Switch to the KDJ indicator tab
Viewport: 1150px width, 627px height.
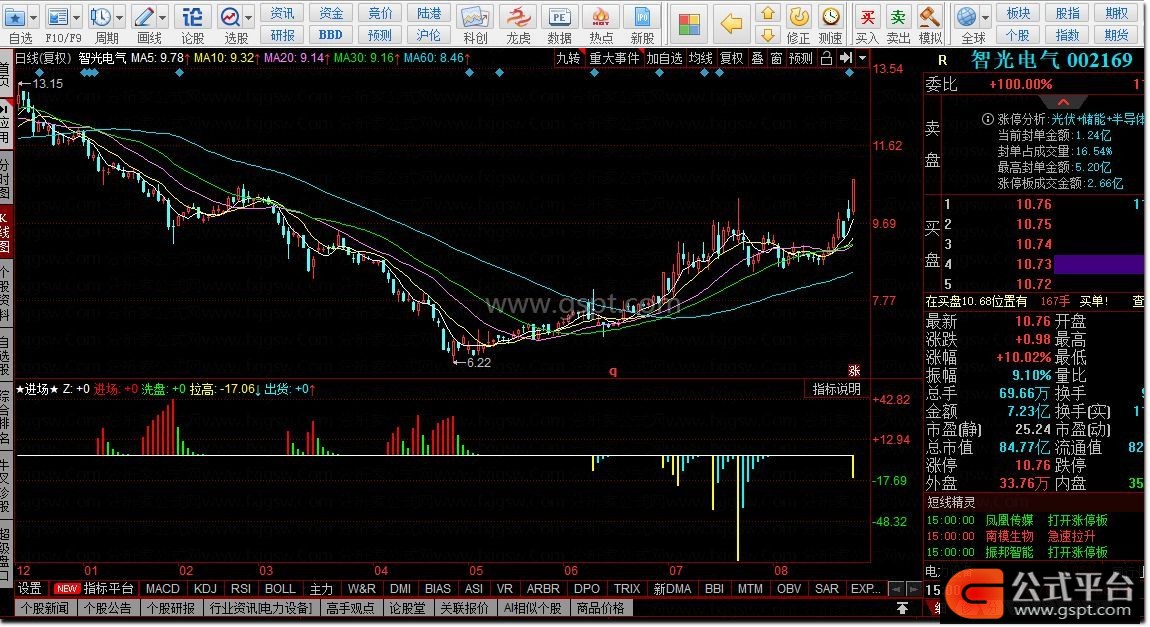[205, 589]
